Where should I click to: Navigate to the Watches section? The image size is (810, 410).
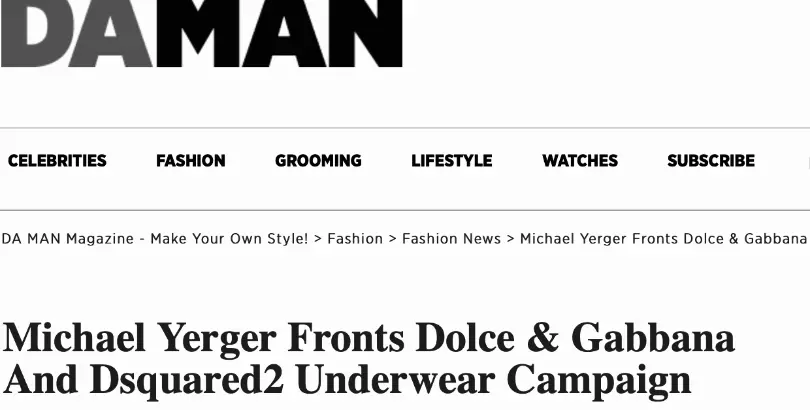tap(580, 161)
